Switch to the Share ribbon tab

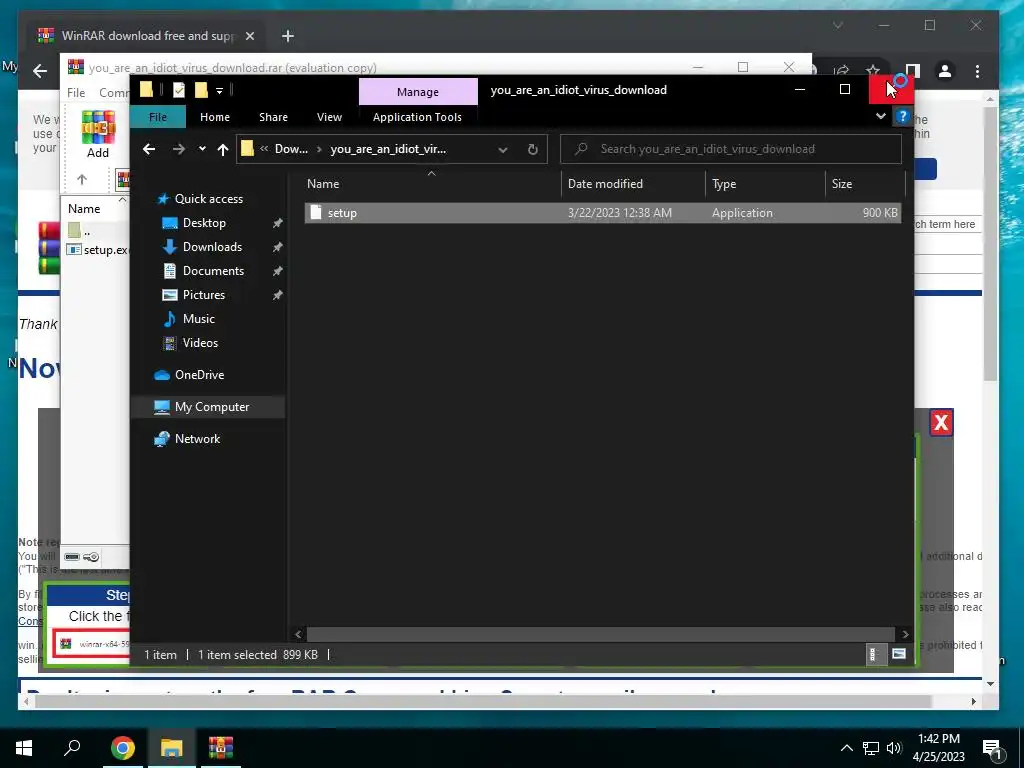tap(273, 117)
